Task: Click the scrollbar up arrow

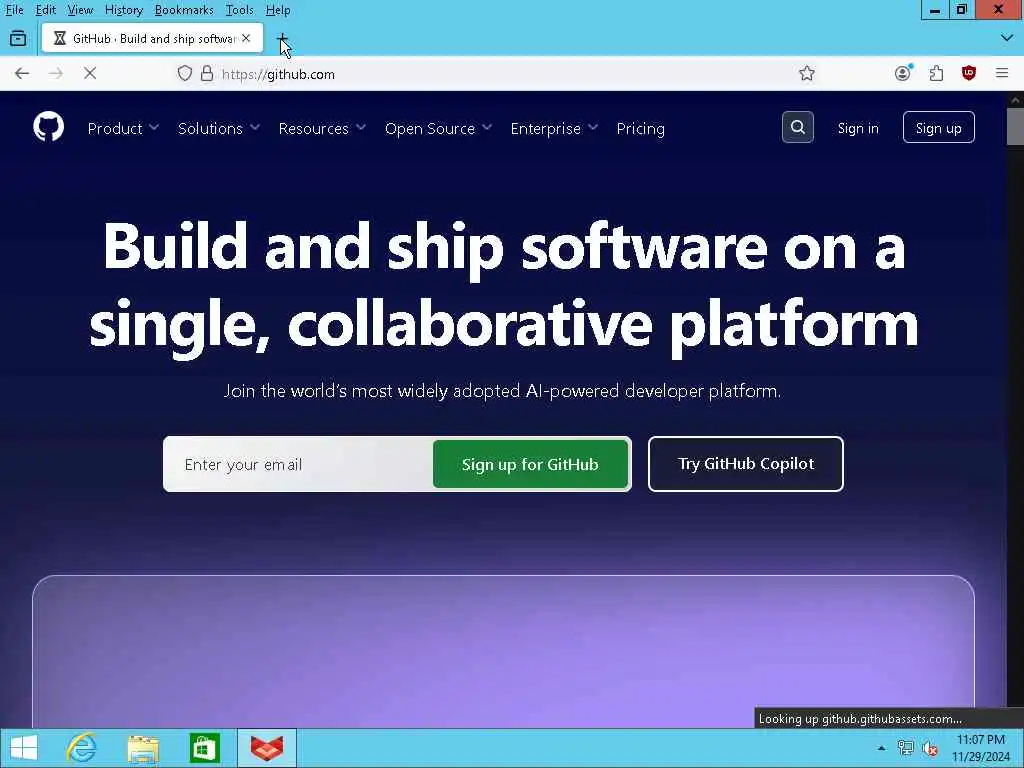Action: click(1015, 99)
